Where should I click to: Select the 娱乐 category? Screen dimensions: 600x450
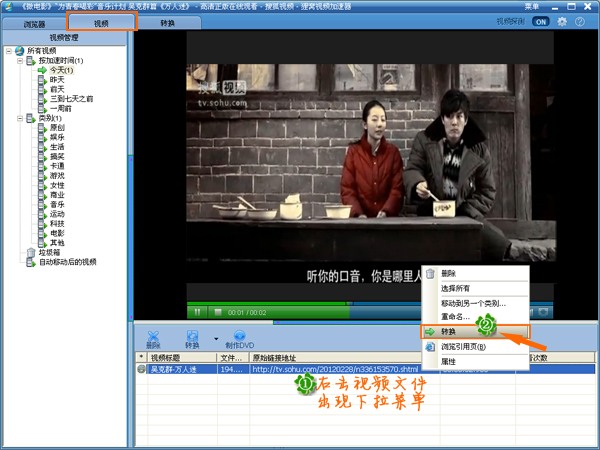(x=57, y=137)
